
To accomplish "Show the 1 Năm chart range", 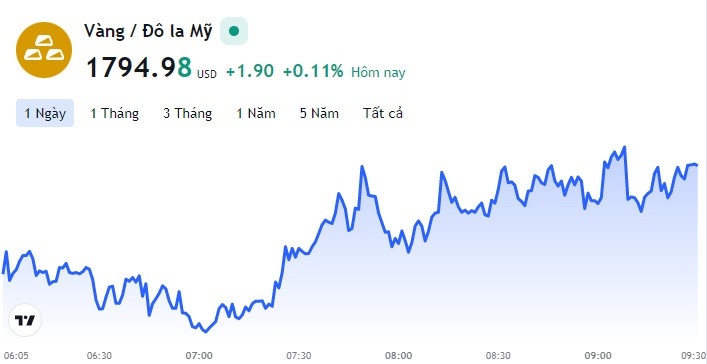I will point(256,113).
